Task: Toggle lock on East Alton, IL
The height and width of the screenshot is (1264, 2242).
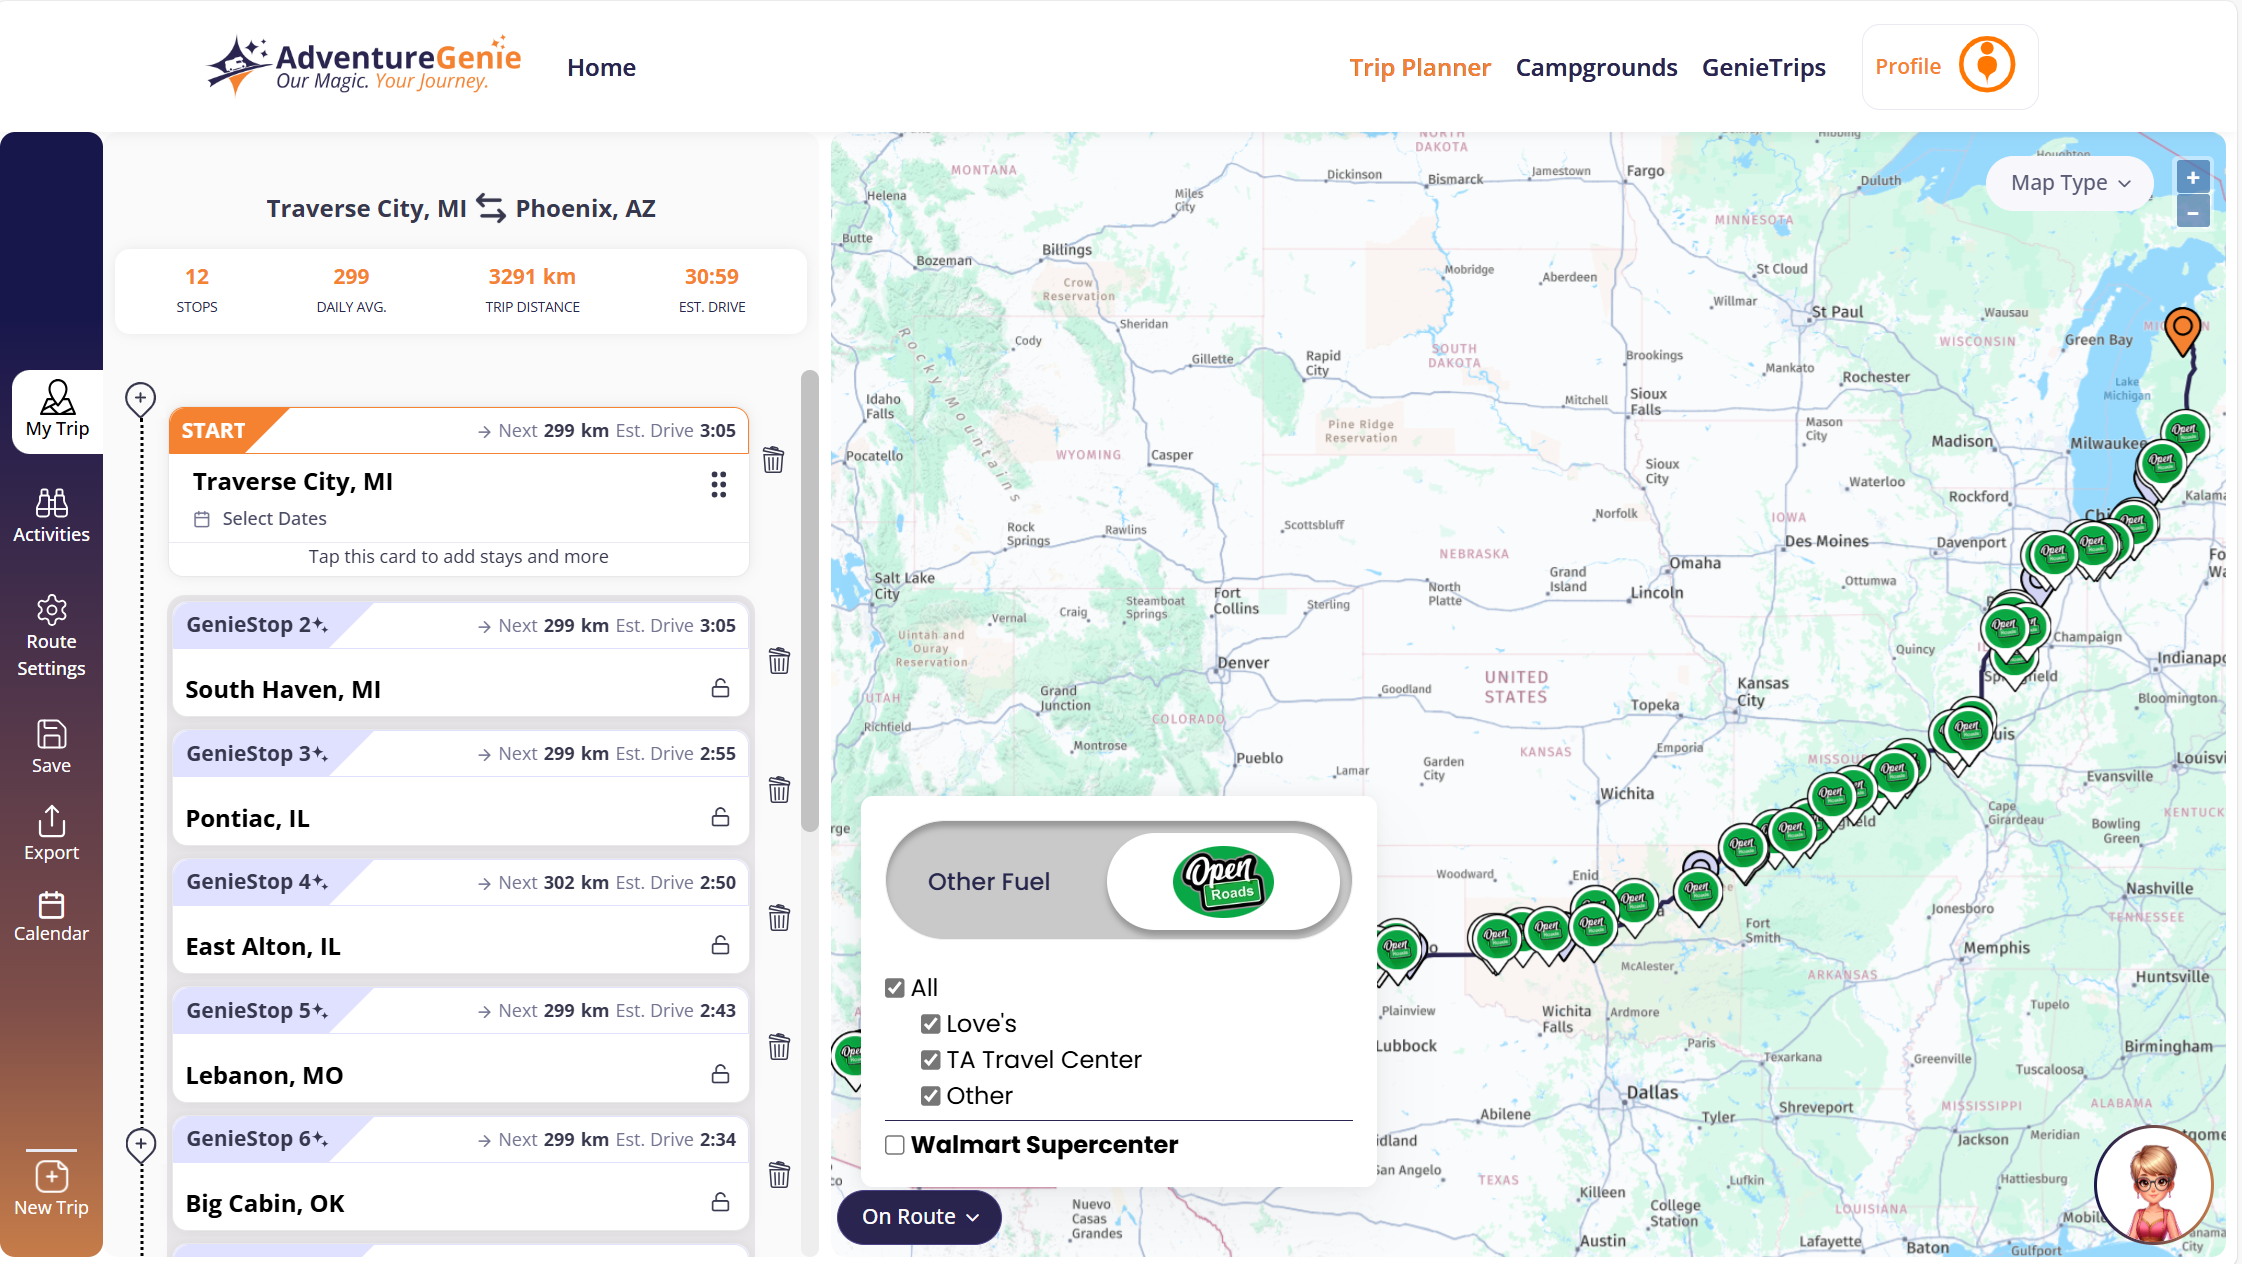Action: 720,945
